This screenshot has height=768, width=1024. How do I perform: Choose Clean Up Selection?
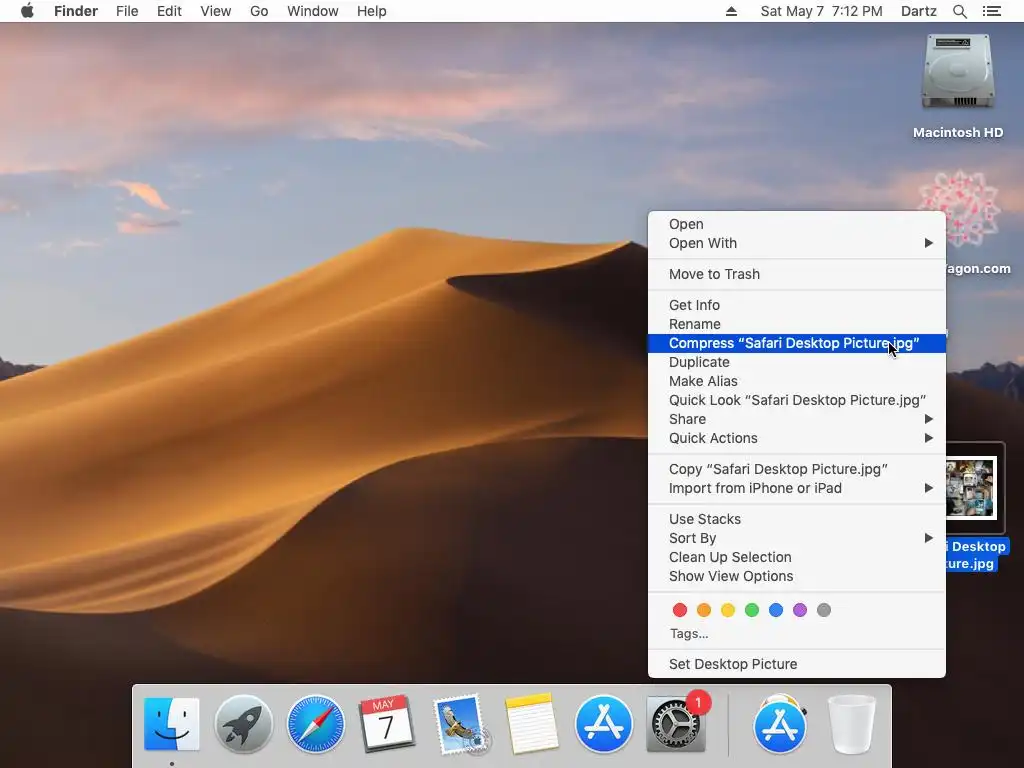[796, 557]
